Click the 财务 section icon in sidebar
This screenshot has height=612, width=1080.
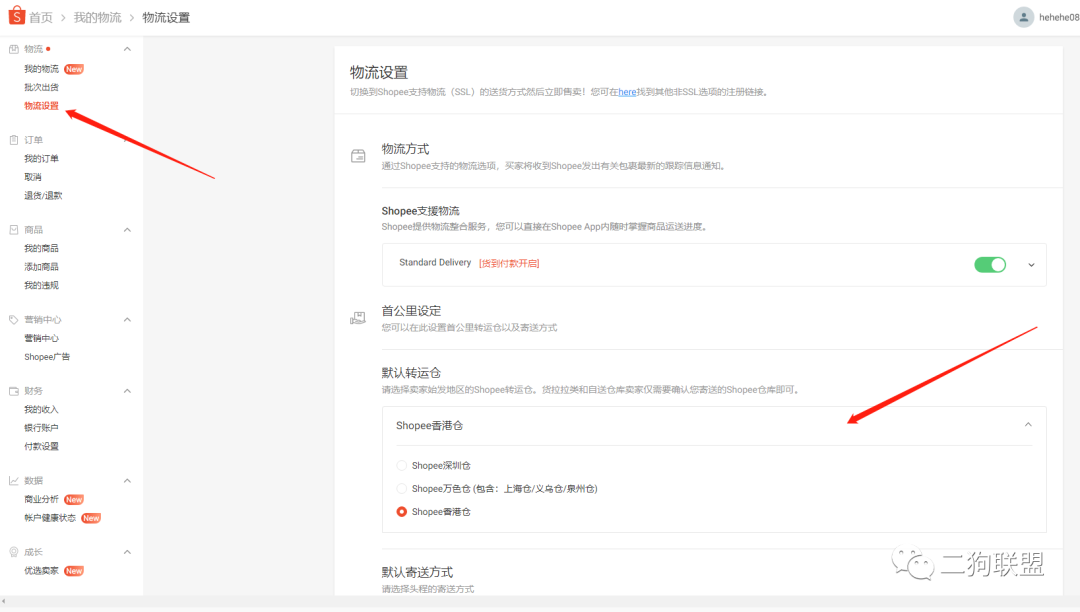12,390
